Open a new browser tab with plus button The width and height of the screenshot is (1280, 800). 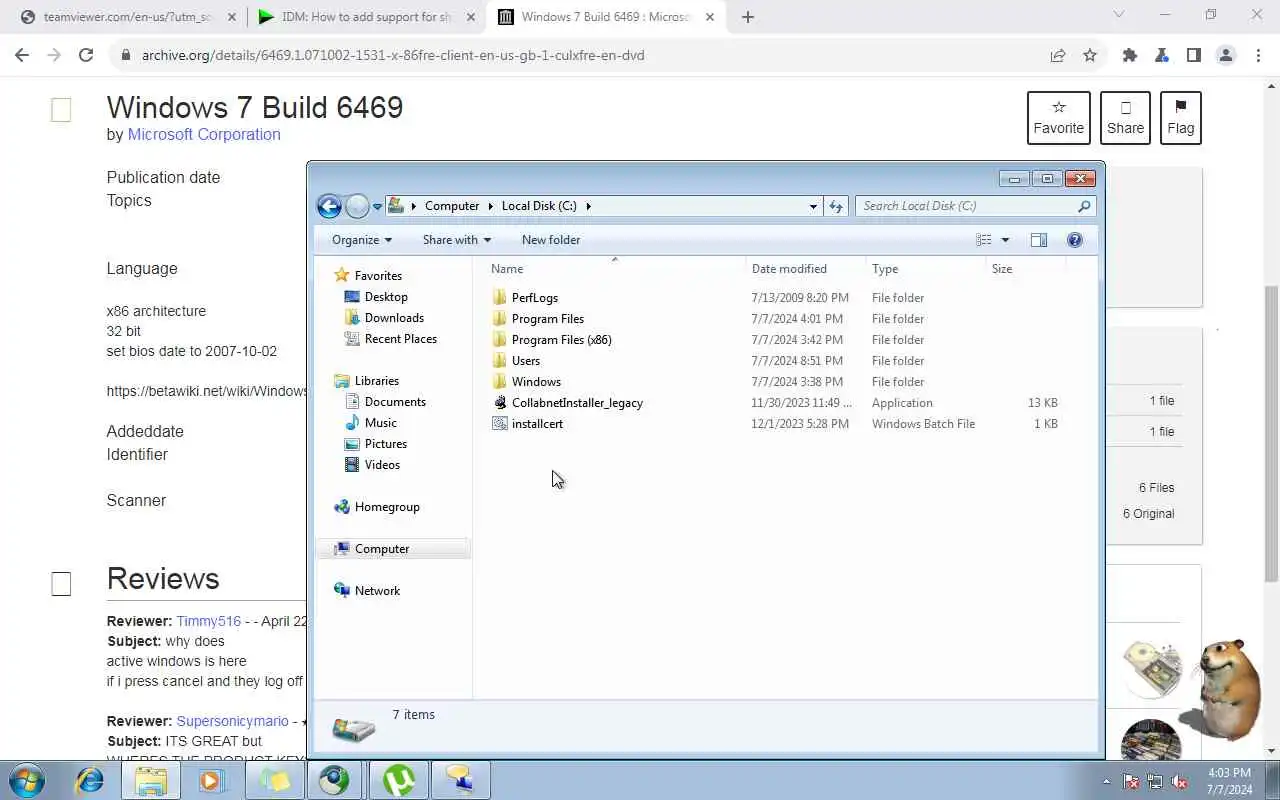coord(748,17)
